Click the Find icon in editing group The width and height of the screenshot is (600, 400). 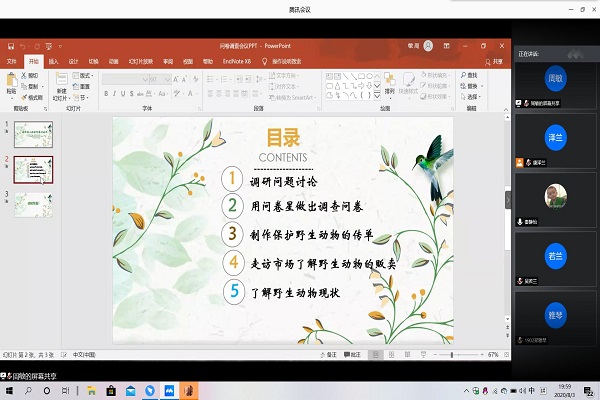pyautogui.click(x=467, y=75)
